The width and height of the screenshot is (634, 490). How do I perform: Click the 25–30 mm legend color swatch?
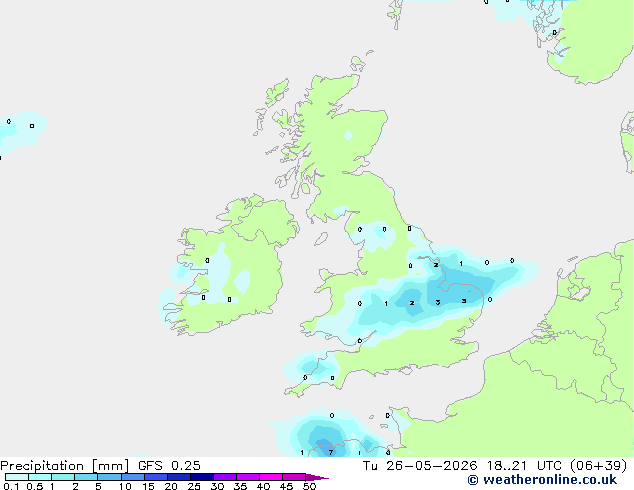[202, 477]
